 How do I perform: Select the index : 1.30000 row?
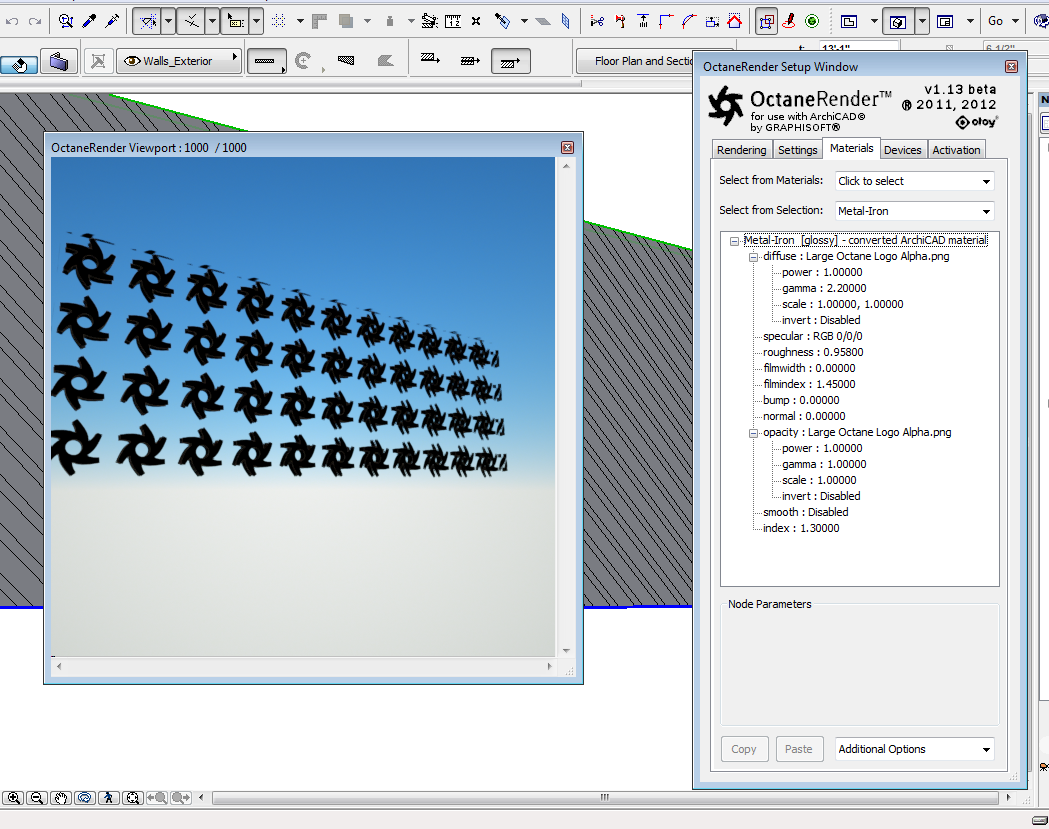[801, 529]
